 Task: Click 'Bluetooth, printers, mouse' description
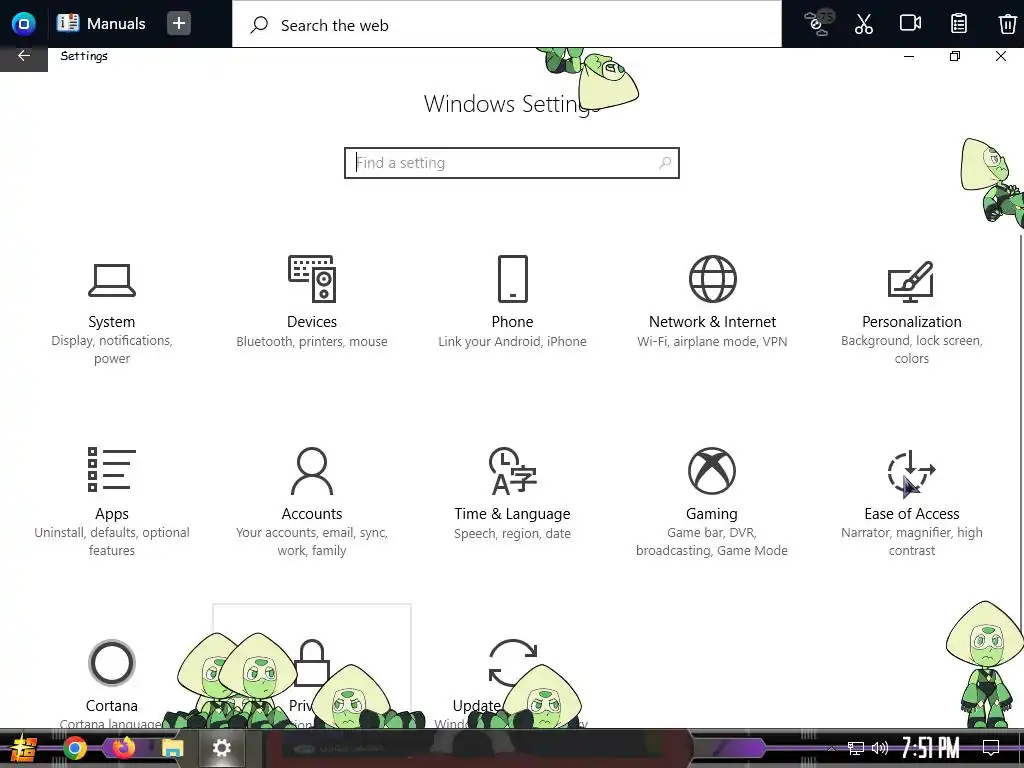click(x=312, y=342)
